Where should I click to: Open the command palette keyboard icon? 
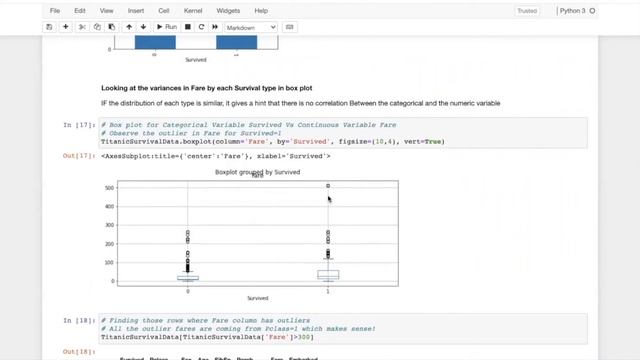pos(289,27)
